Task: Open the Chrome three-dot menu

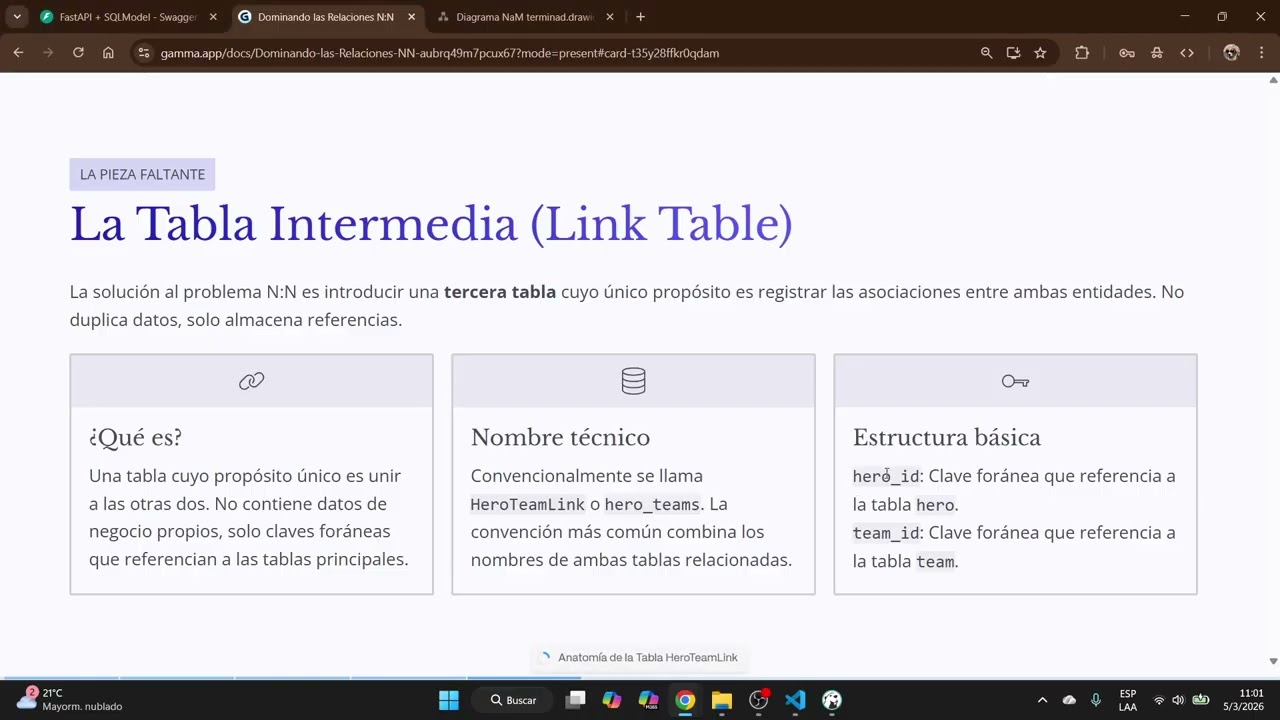Action: point(1261,53)
